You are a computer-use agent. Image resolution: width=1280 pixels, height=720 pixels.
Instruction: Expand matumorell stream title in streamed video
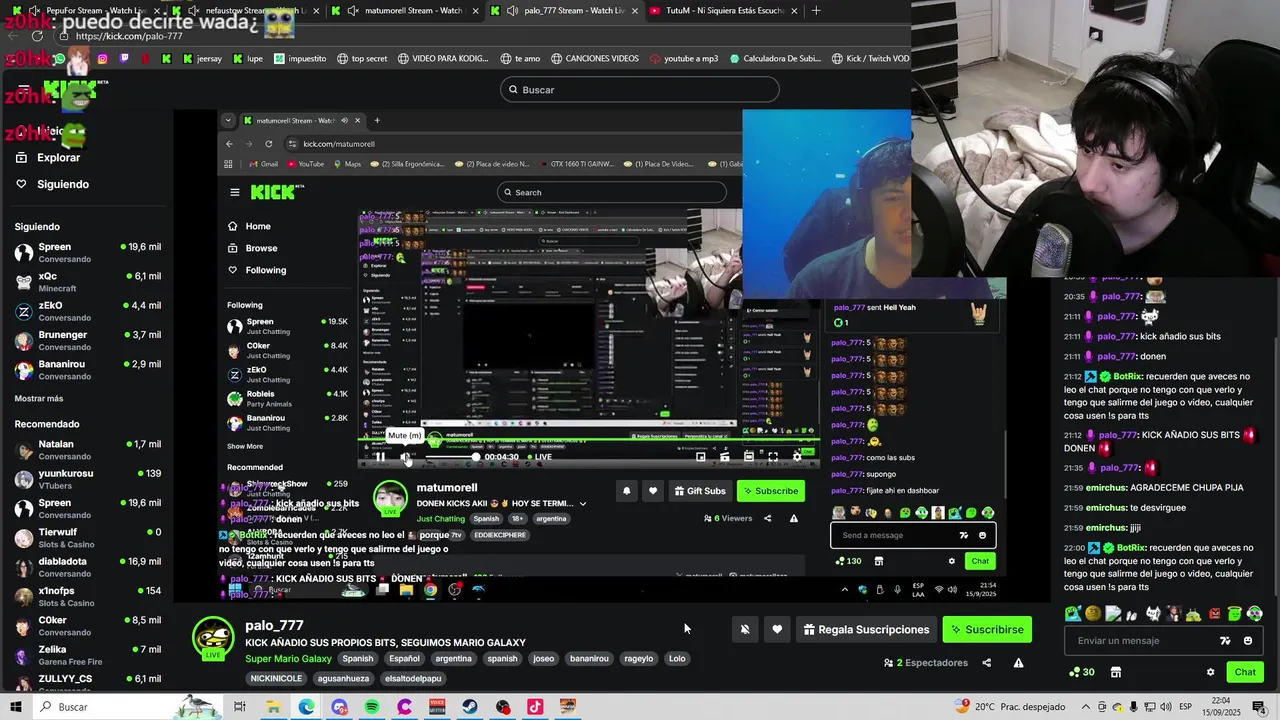coord(583,503)
